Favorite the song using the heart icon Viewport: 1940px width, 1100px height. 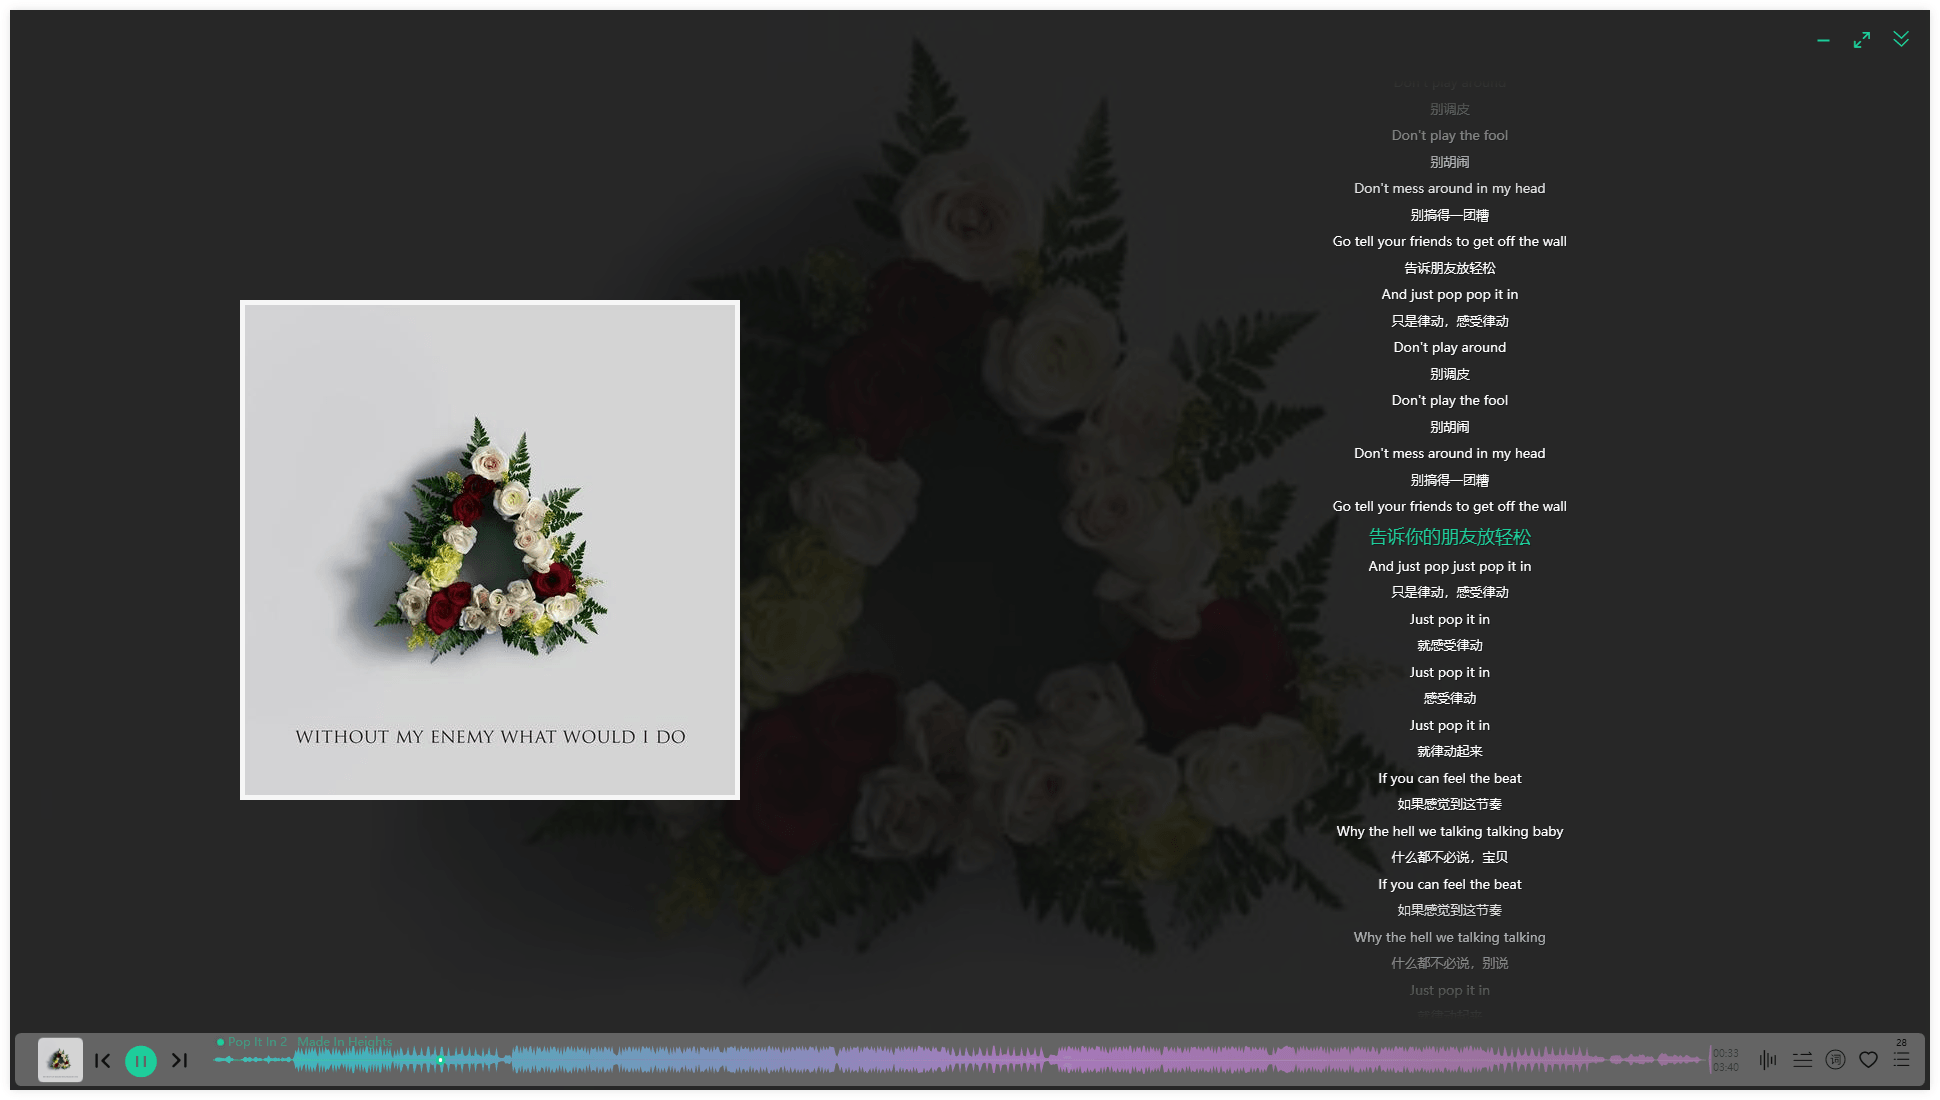tap(1869, 1059)
